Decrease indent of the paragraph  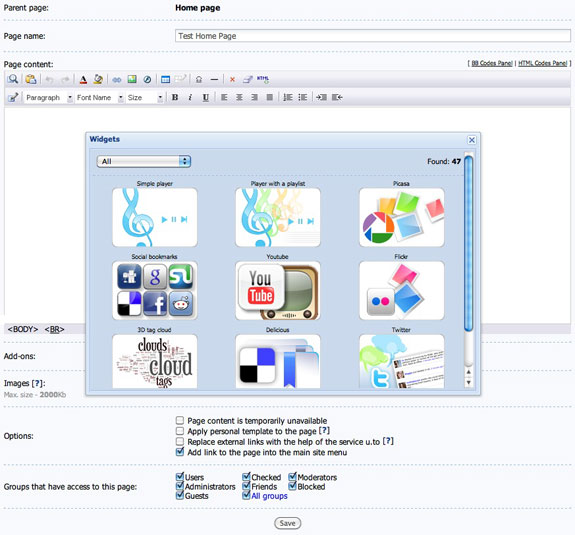click(337, 98)
